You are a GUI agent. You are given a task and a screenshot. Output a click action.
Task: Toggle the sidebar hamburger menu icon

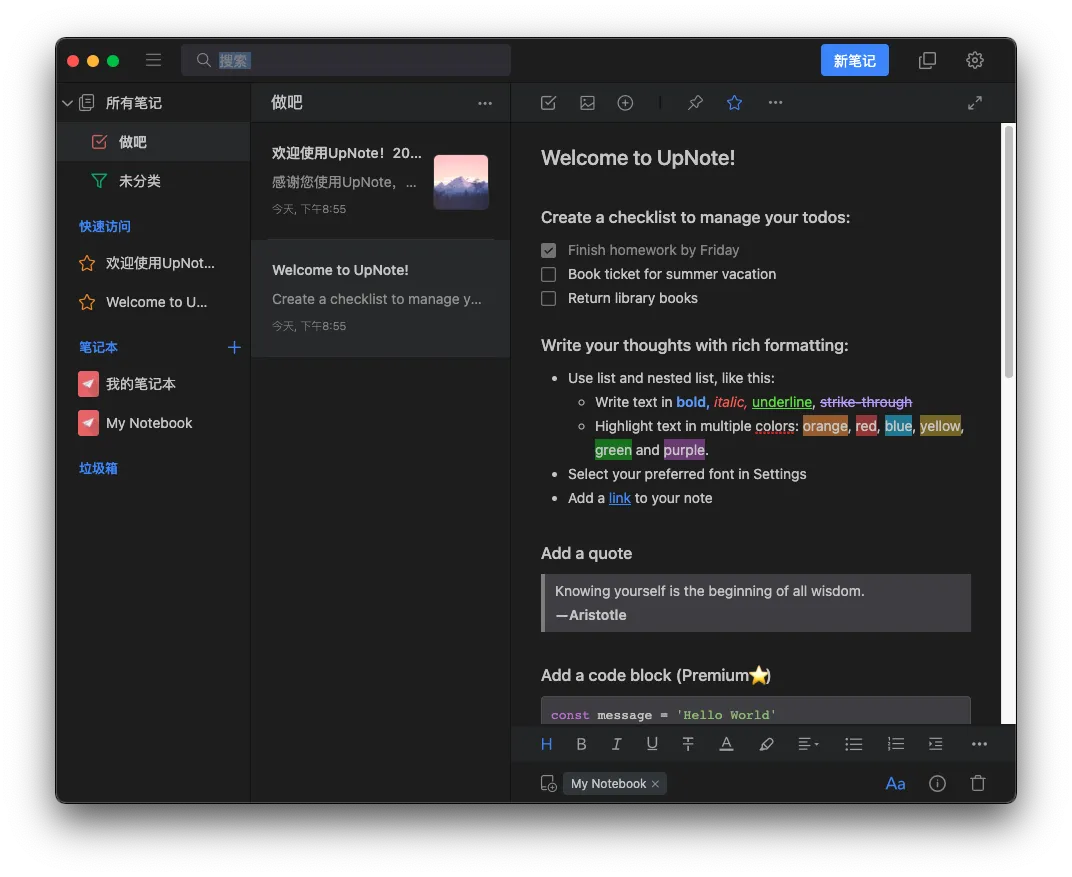pyautogui.click(x=153, y=60)
